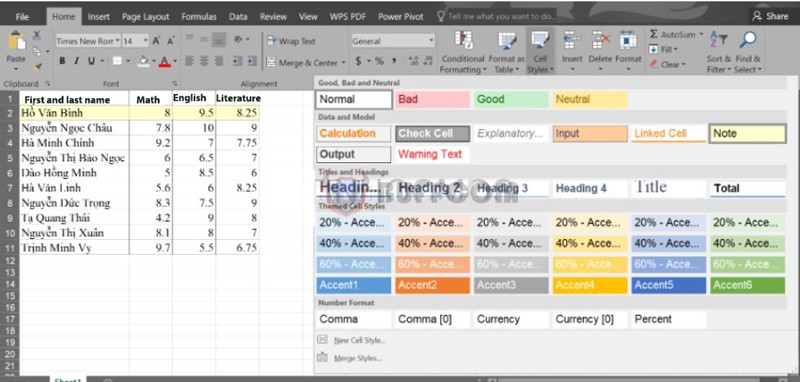The image size is (800, 382).
Task: Click the Sort & Filter icon
Action: 718,40
